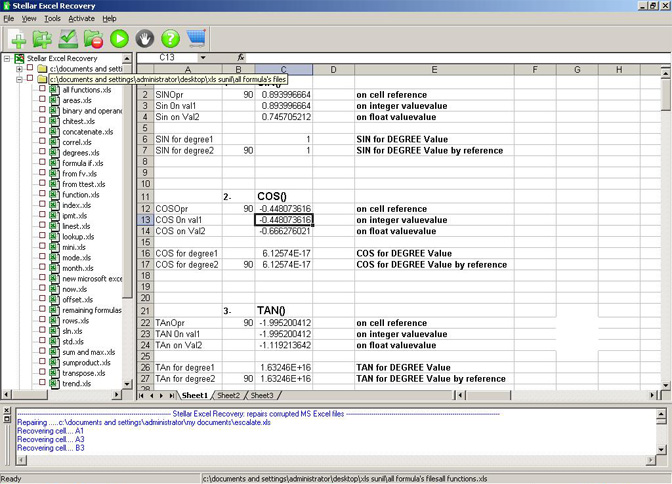
Task: Click log line 'Recovering cell.... A3'
Action: pos(51,439)
